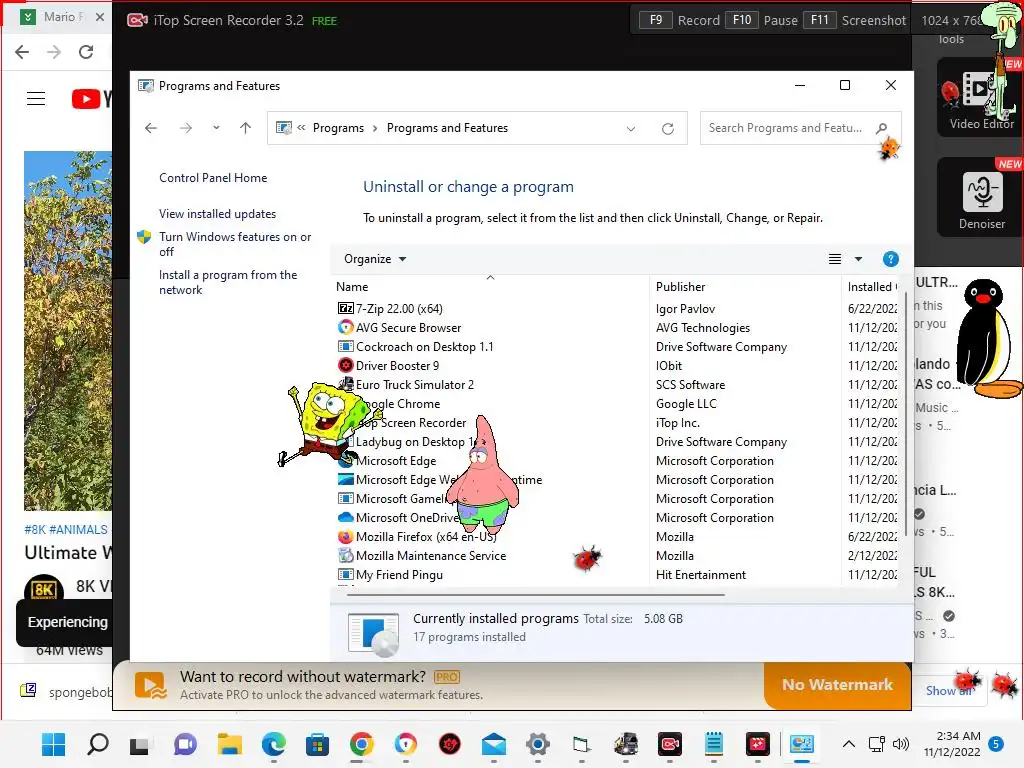The height and width of the screenshot is (768, 1024).
Task: Sort programs by the Installed On column
Action: tap(872, 287)
